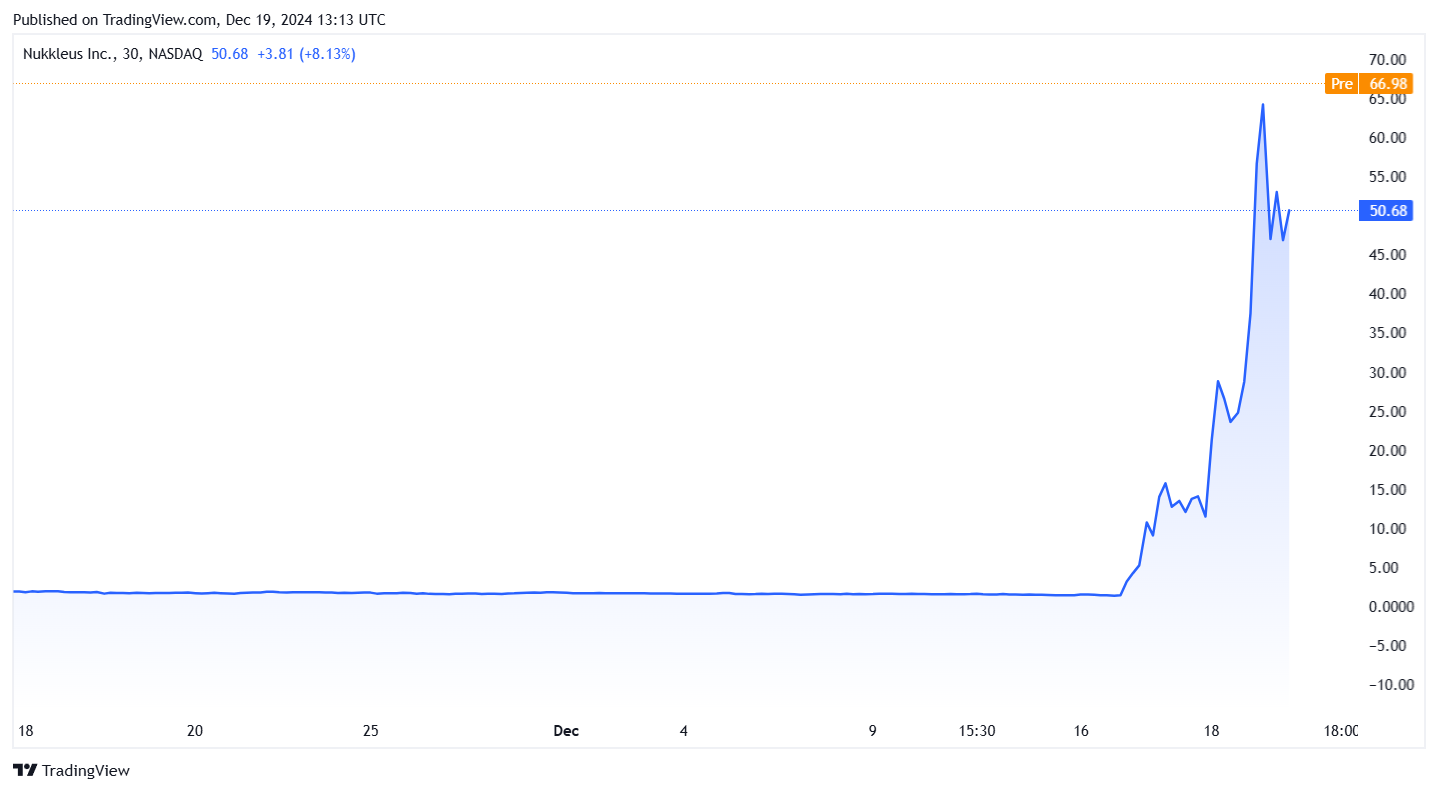
Task: Select the blue 50.68 price tag on axis
Action: (x=1385, y=211)
